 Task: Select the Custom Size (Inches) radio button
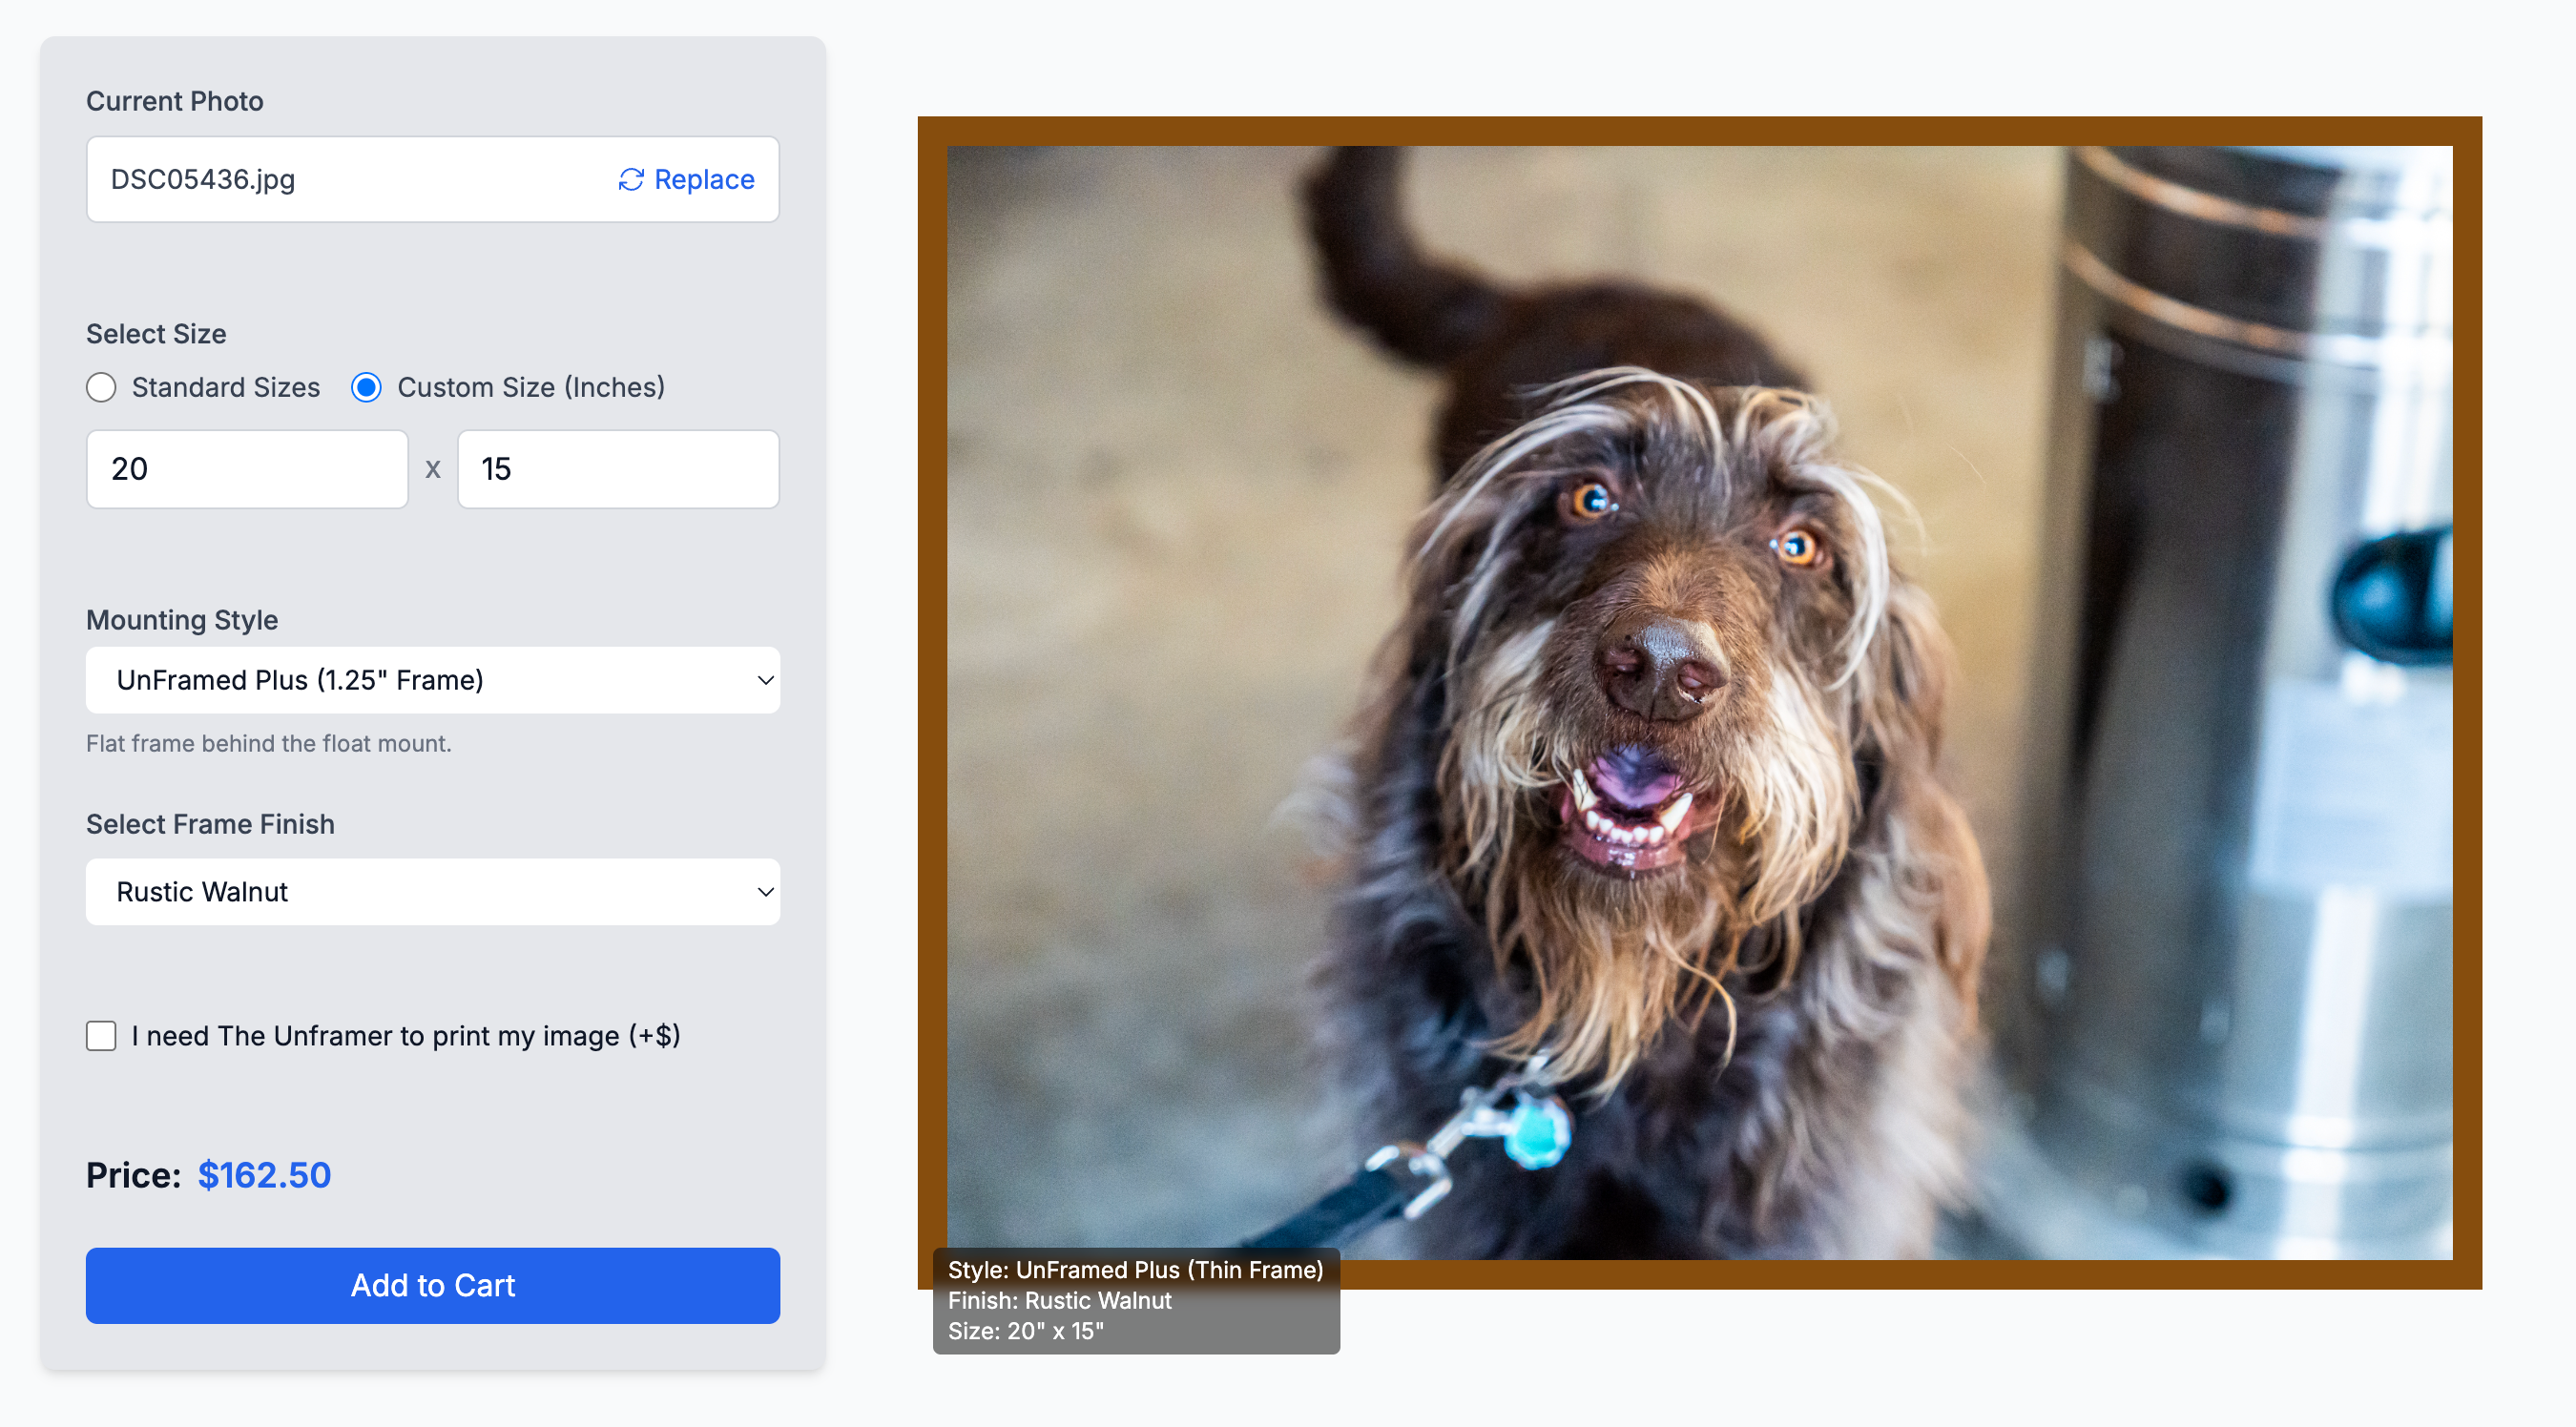pyautogui.click(x=366, y=388)
